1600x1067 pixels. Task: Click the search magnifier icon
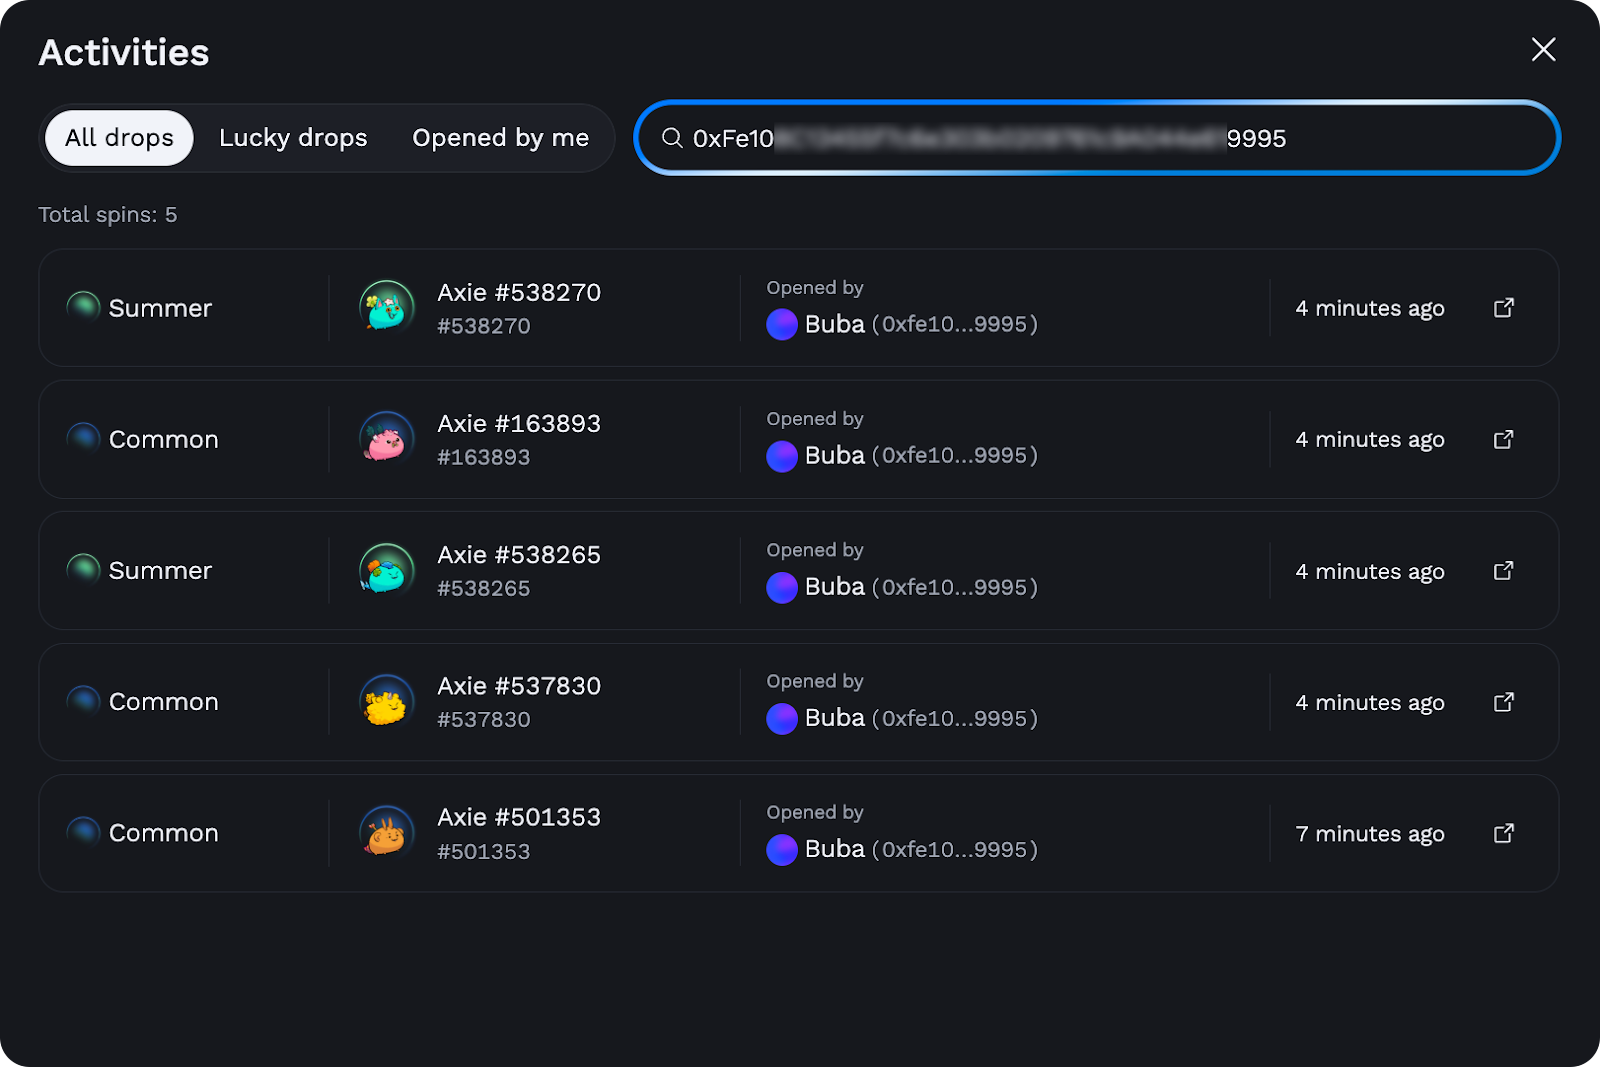click(x=672, y=138)
